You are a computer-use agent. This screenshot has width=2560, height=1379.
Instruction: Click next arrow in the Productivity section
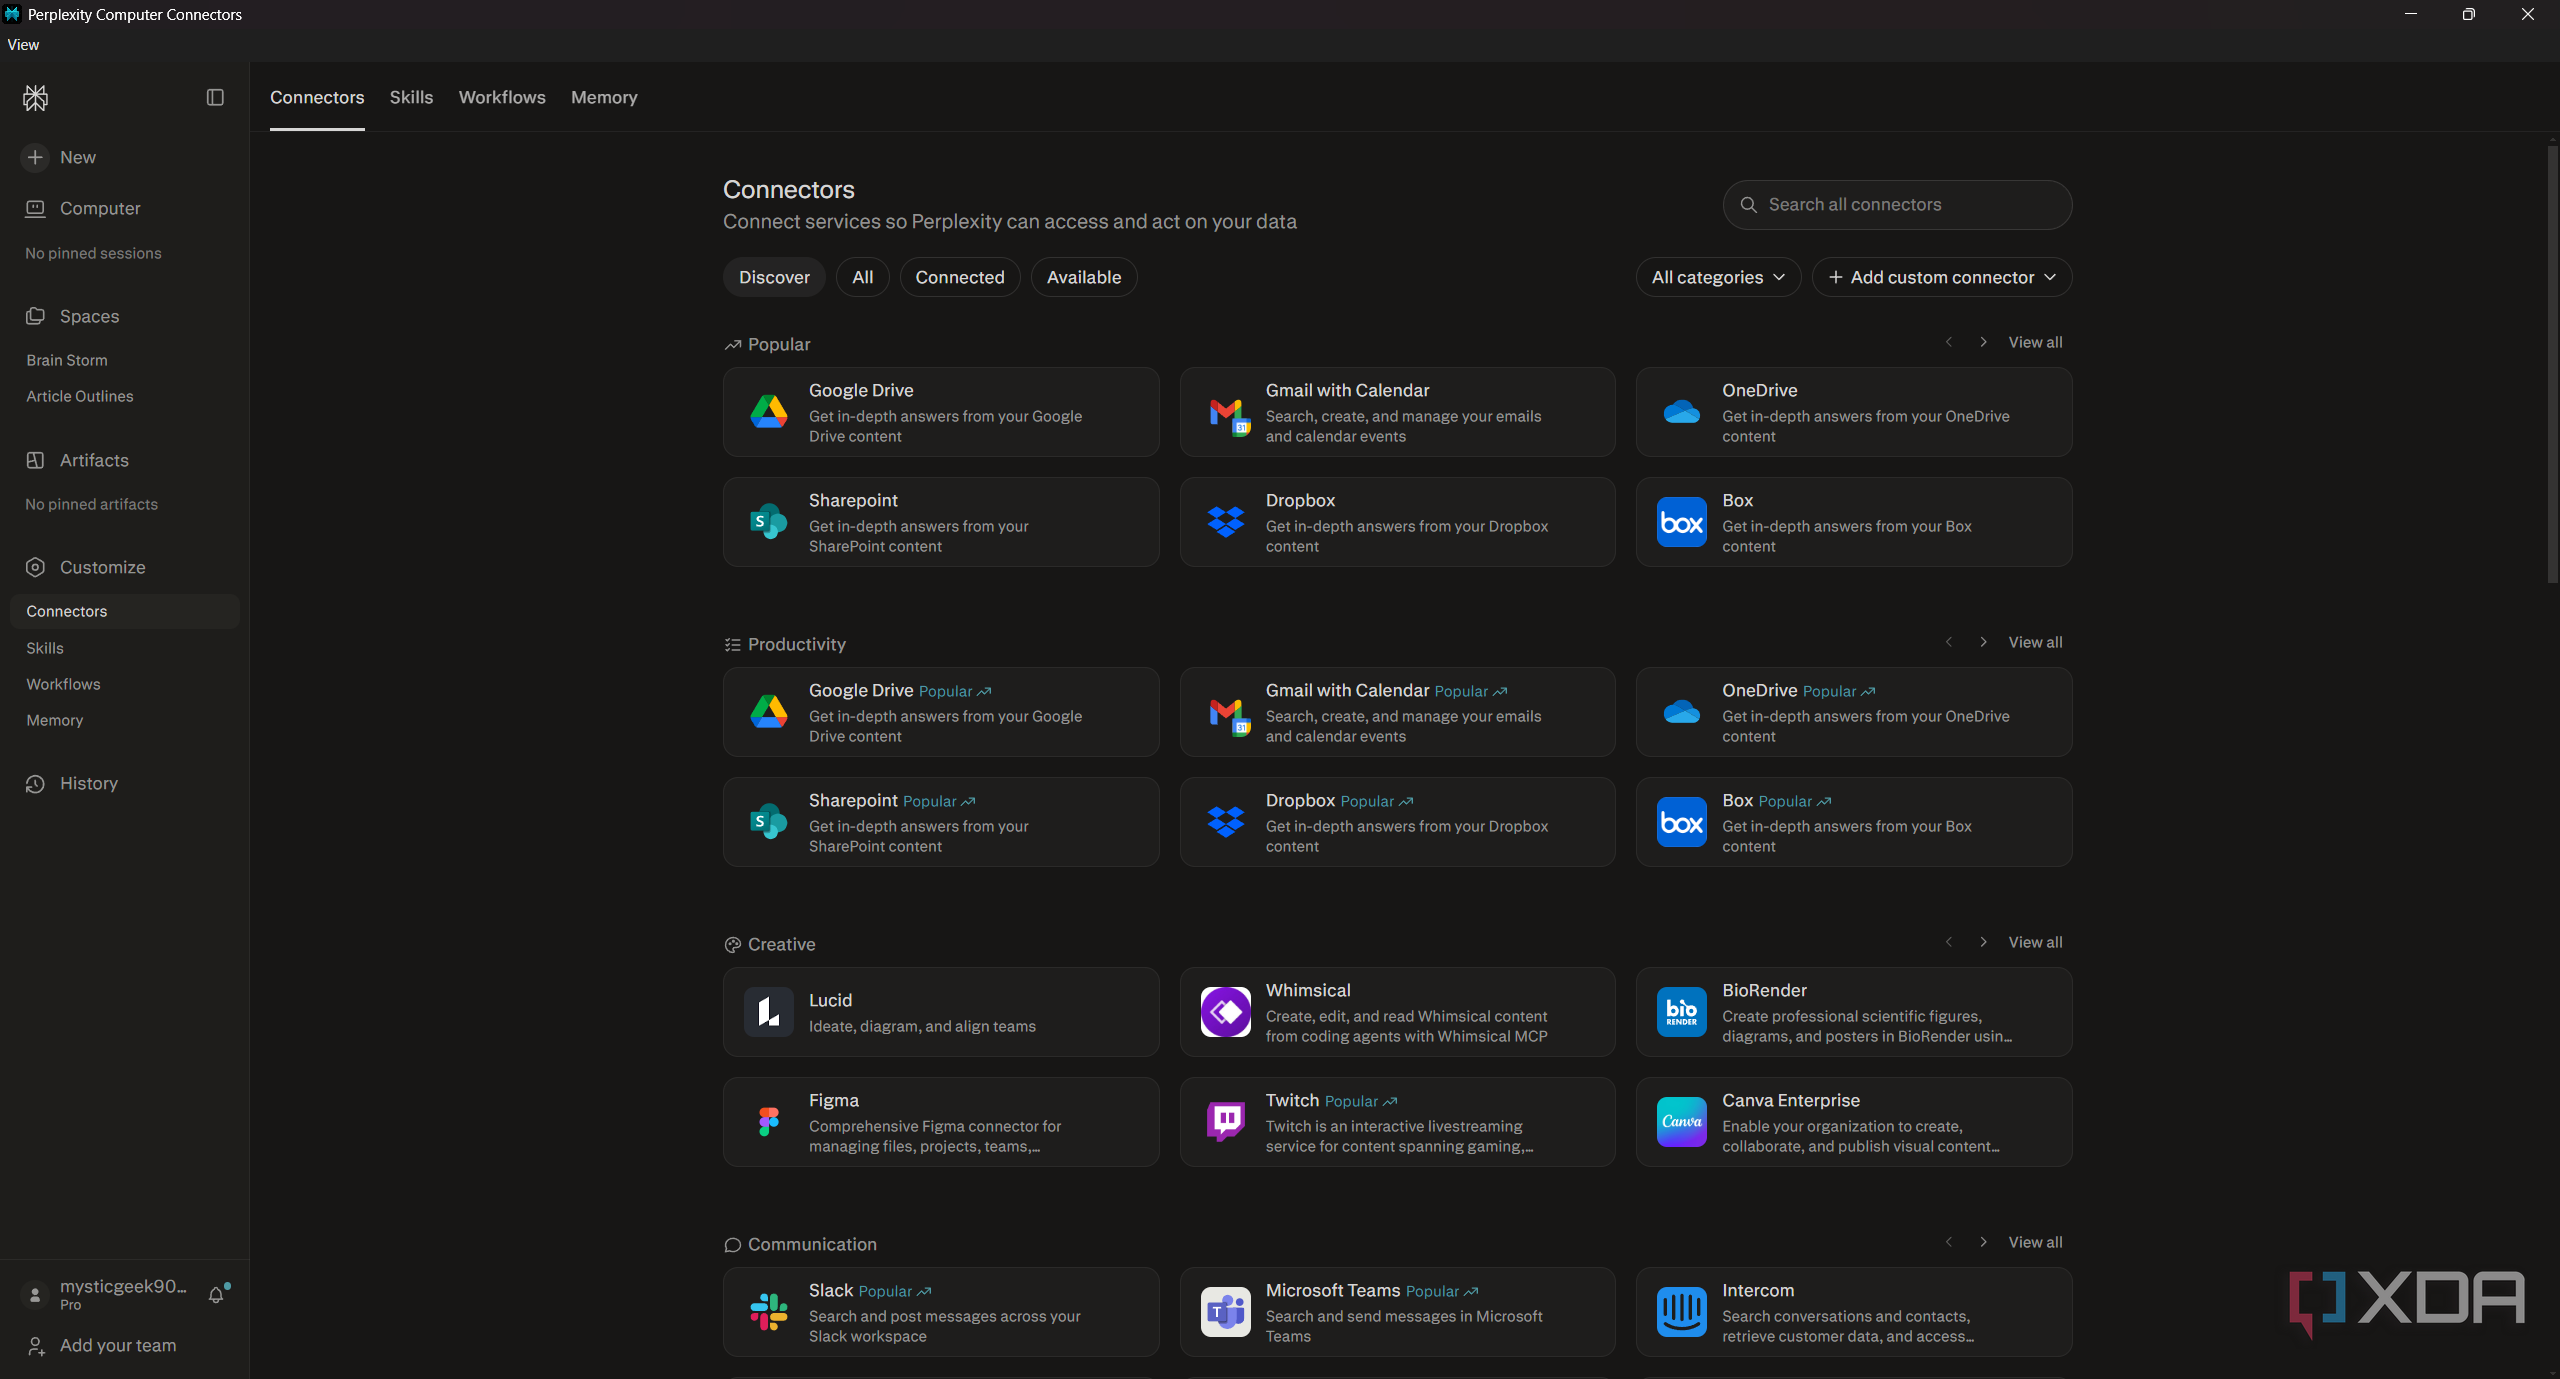click(x=1983, y=642)
